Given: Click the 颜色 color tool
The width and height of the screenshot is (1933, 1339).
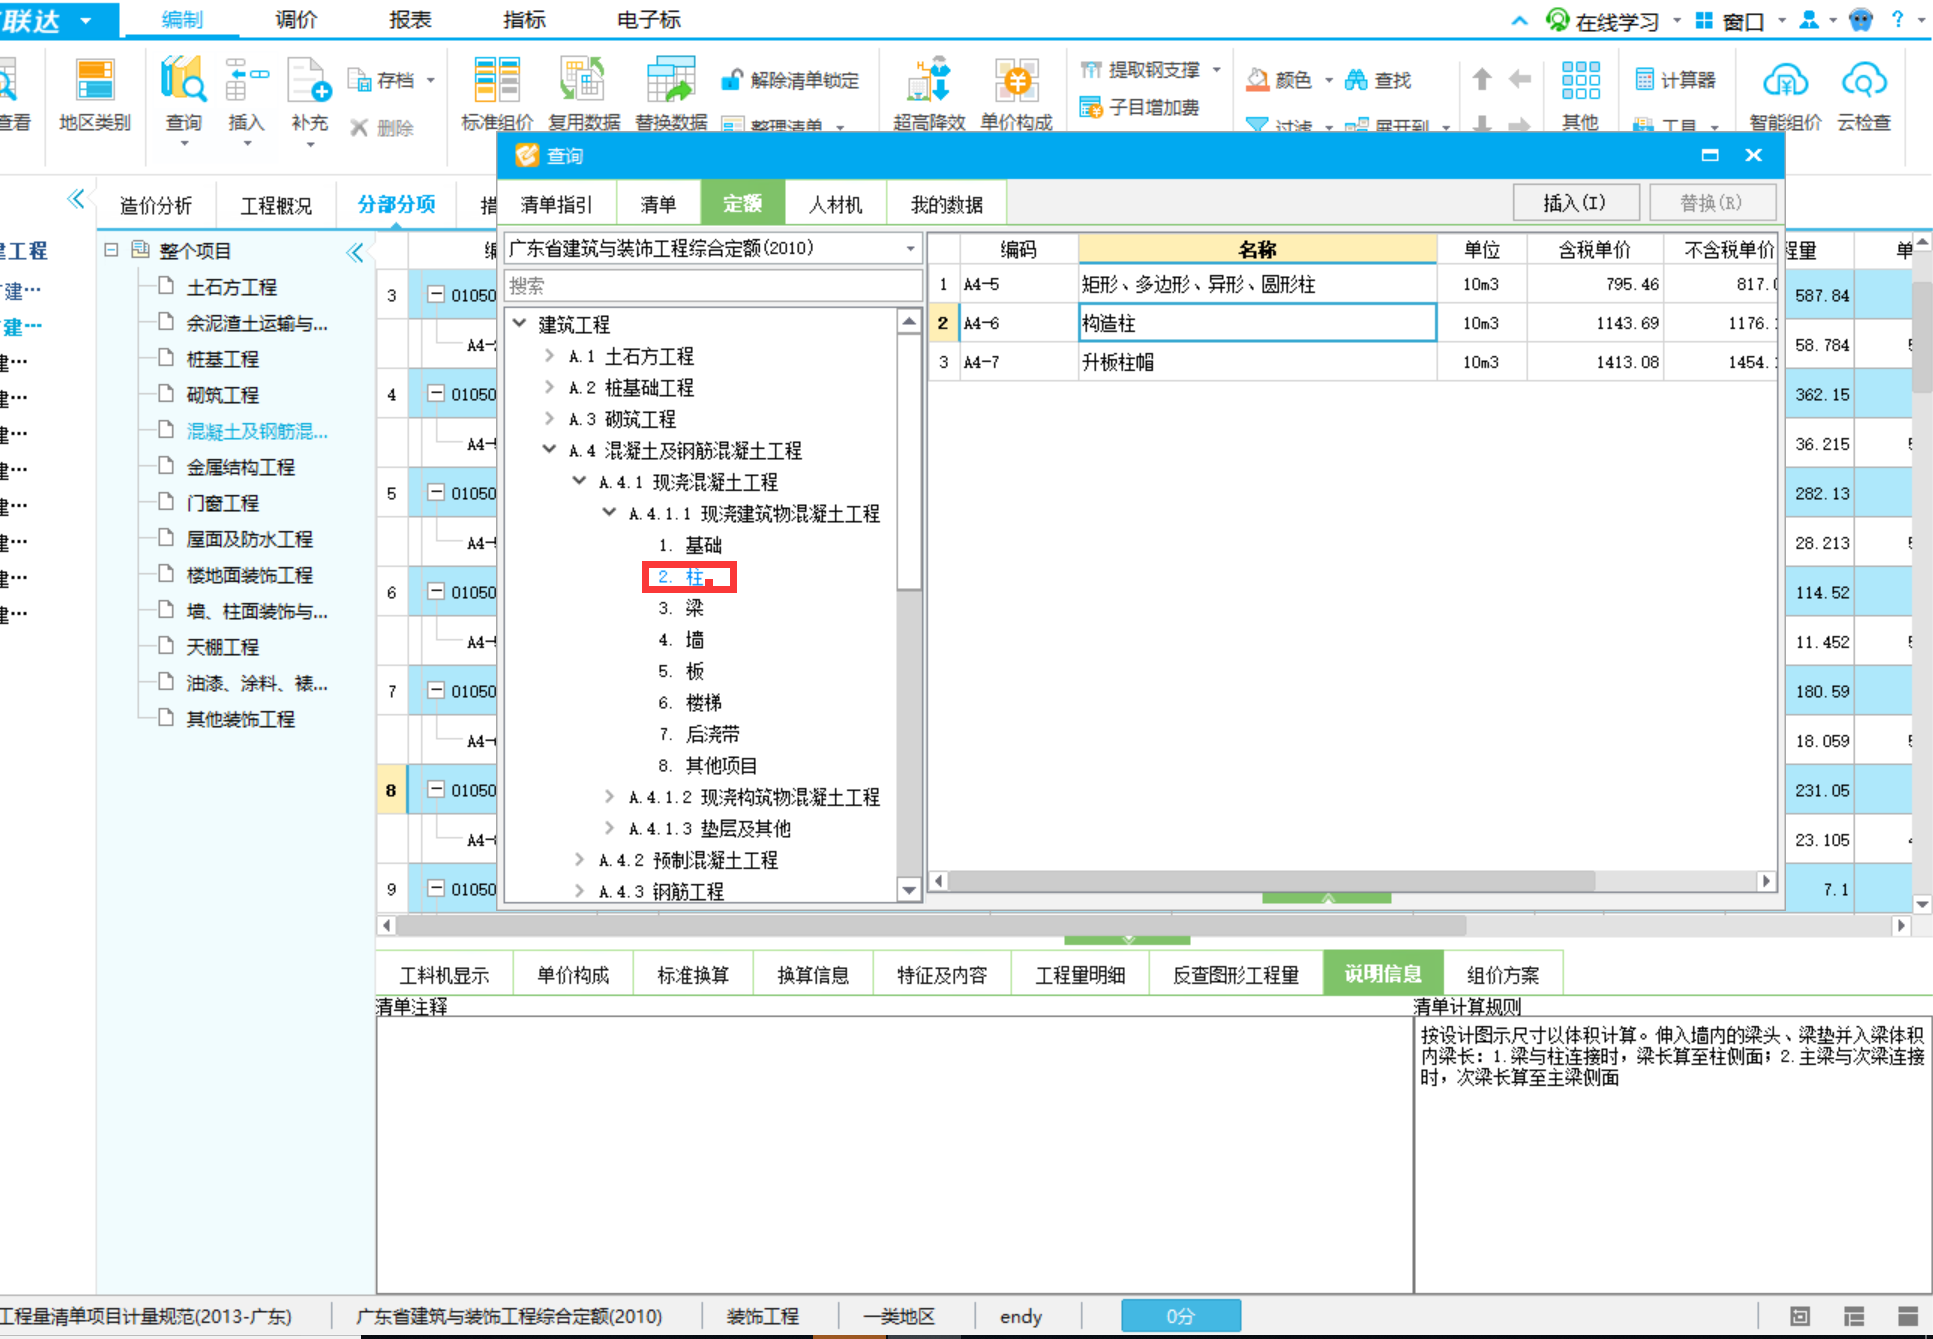Looking at the screenshot, I should 1279,80.
